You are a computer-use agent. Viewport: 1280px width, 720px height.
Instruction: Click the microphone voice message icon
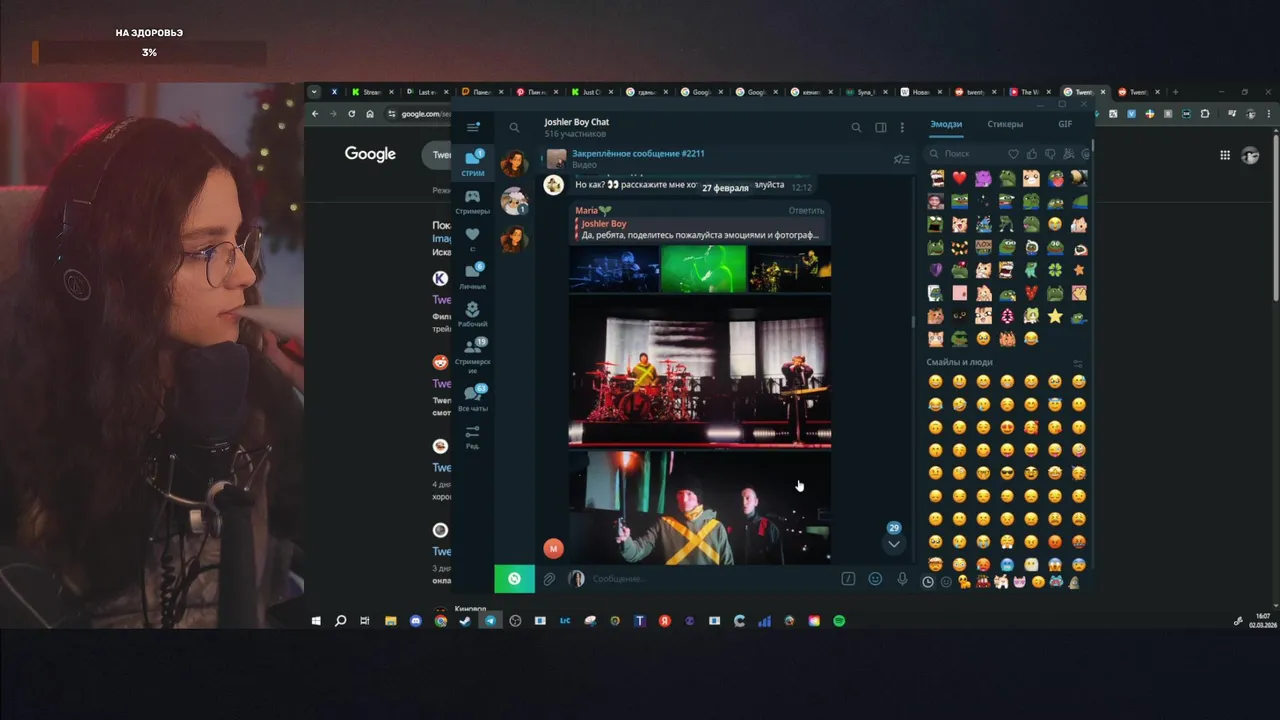click(902, 579)
